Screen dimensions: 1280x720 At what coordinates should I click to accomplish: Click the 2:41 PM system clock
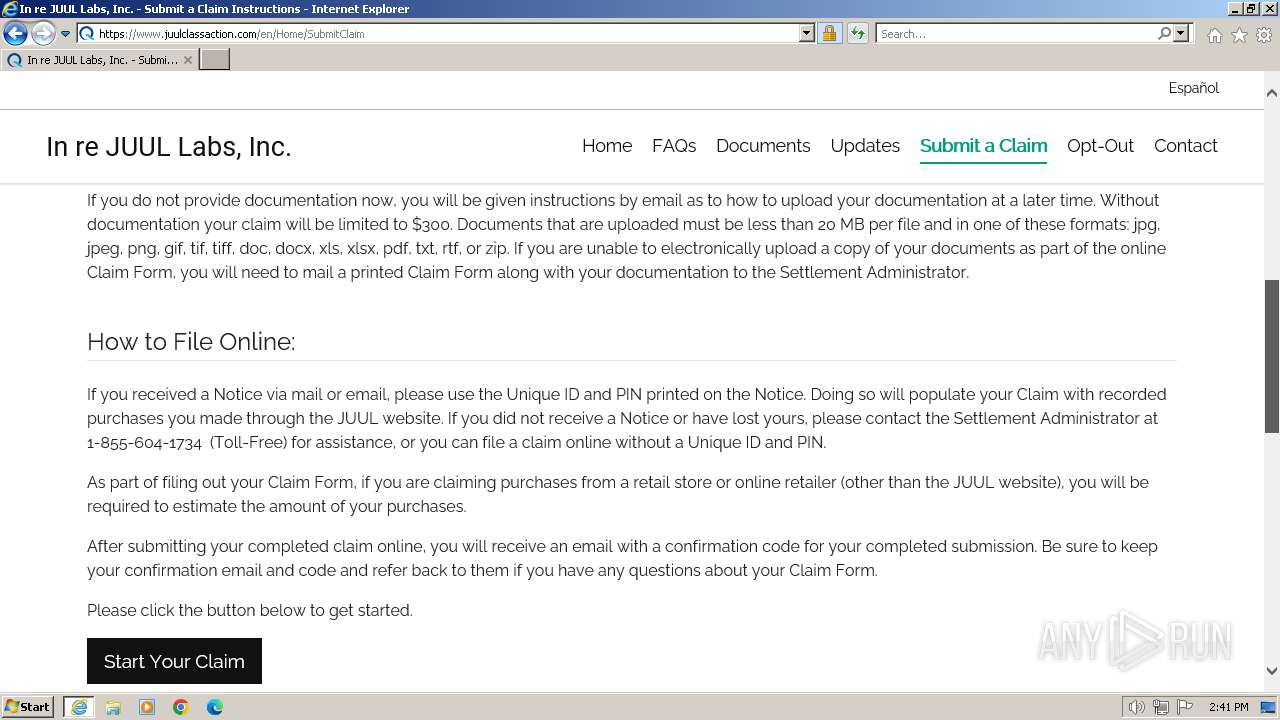[x=1228, y=707]
